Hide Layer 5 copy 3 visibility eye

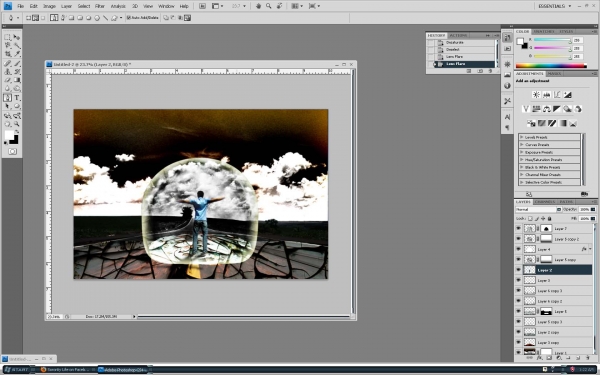tap(518, 321)
